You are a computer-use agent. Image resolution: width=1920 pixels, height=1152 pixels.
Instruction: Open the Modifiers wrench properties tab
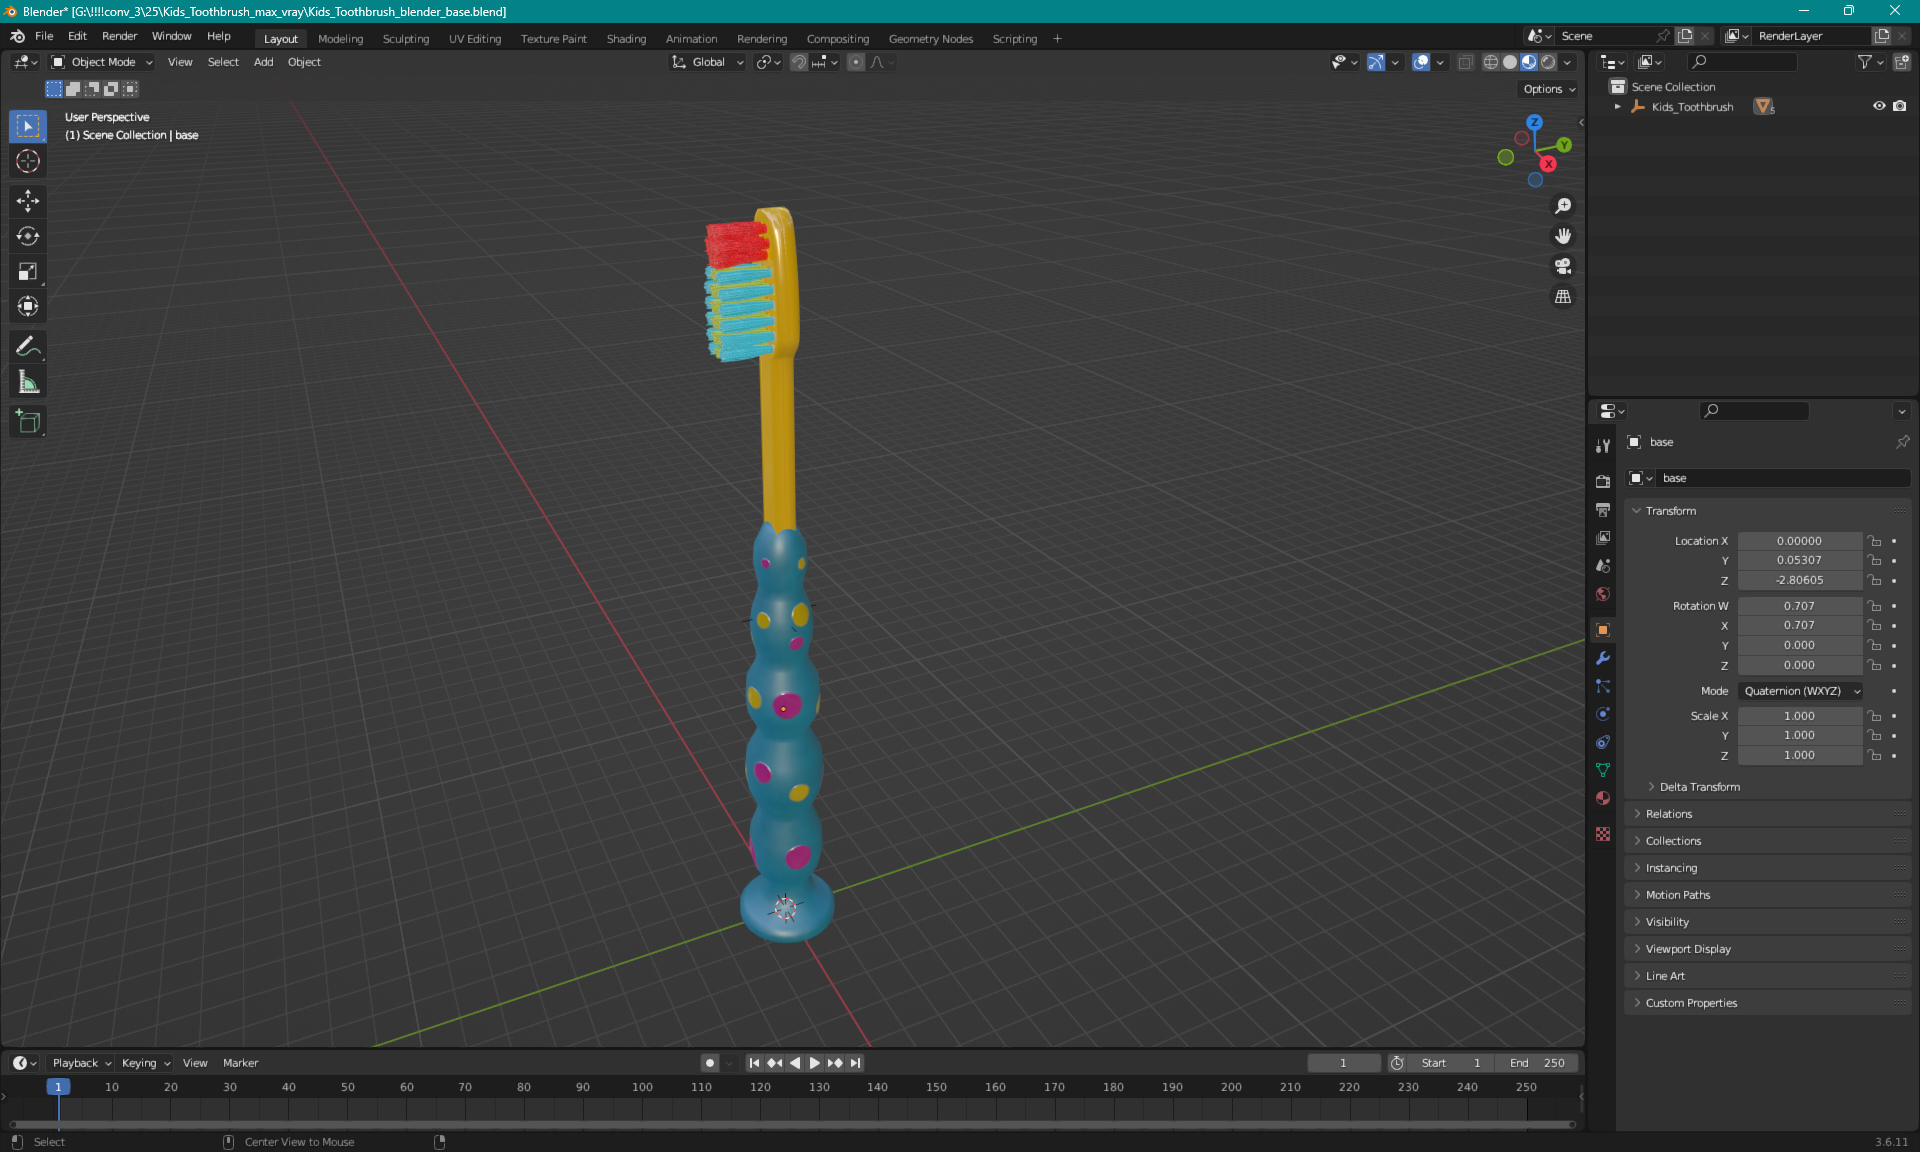point(1603,658)
